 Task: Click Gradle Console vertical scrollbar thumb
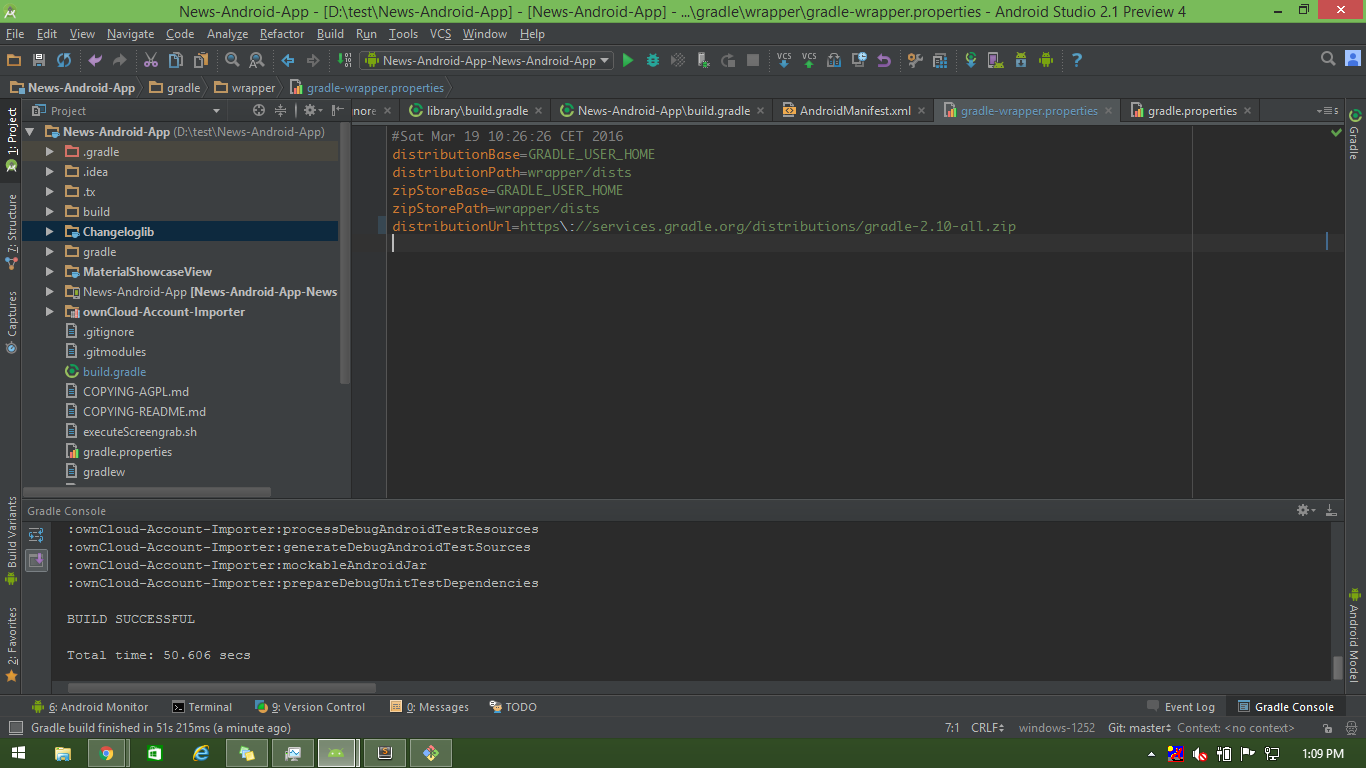(x=1338, y=668)
